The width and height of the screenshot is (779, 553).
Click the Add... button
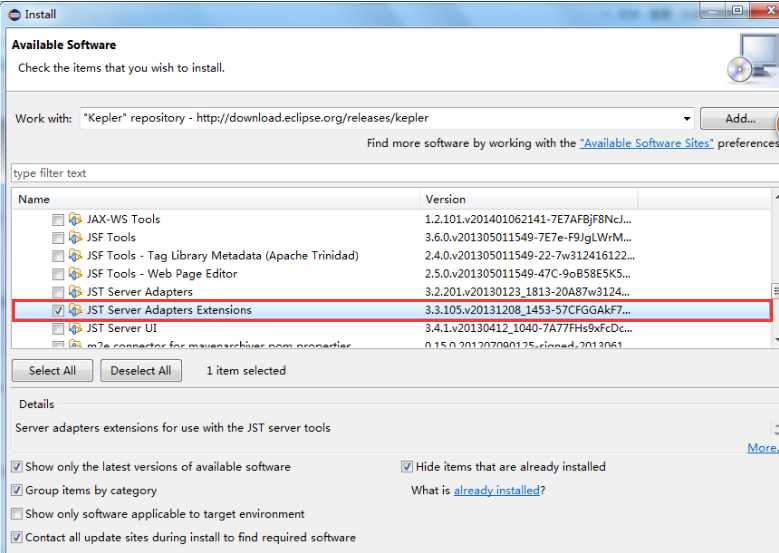[739, 118]
